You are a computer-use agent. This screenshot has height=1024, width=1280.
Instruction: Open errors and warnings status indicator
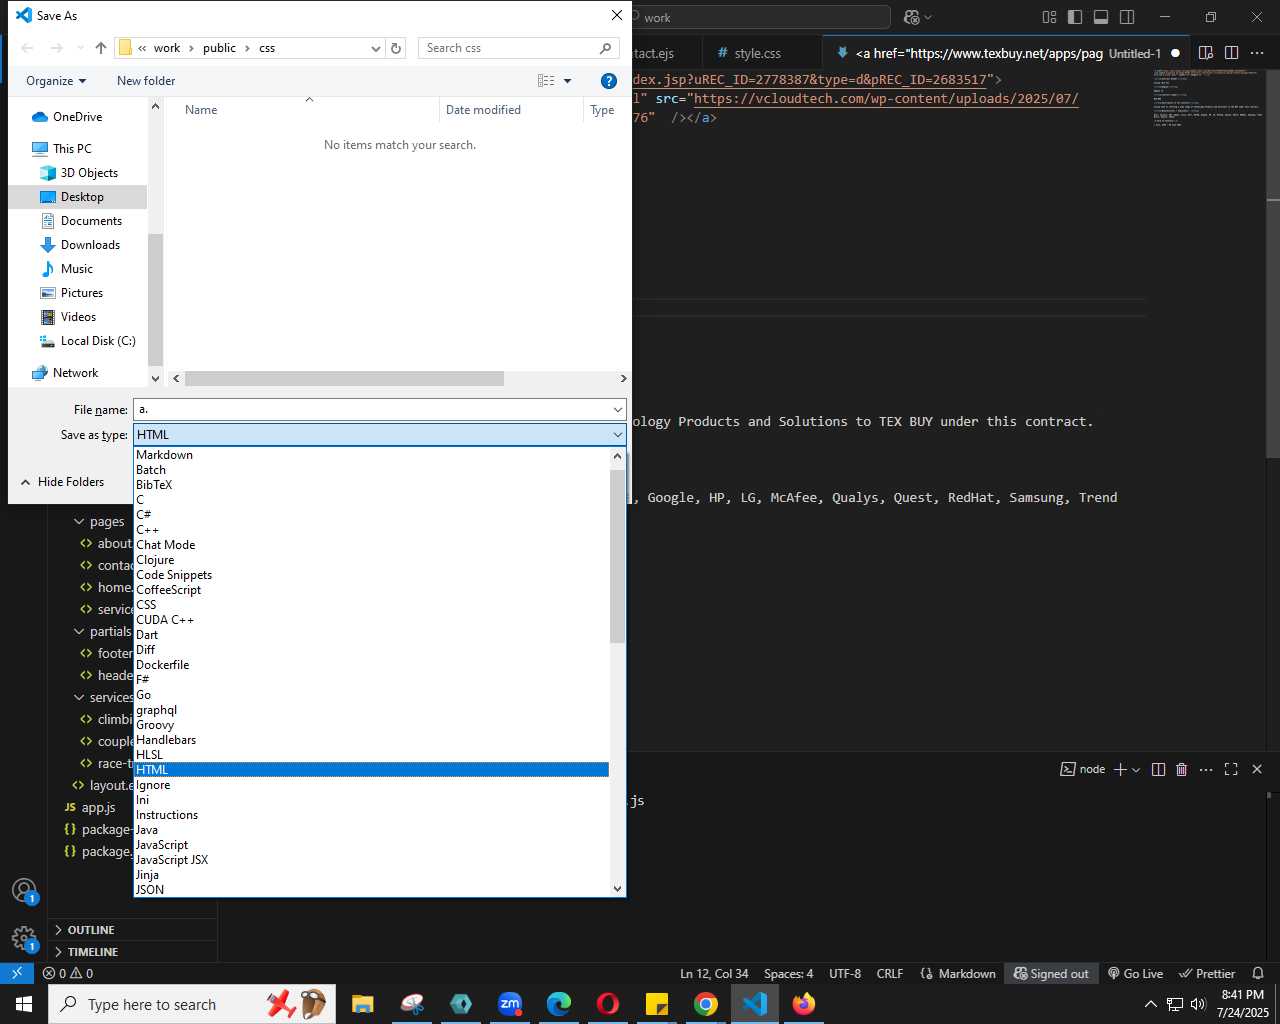(68, 973)
